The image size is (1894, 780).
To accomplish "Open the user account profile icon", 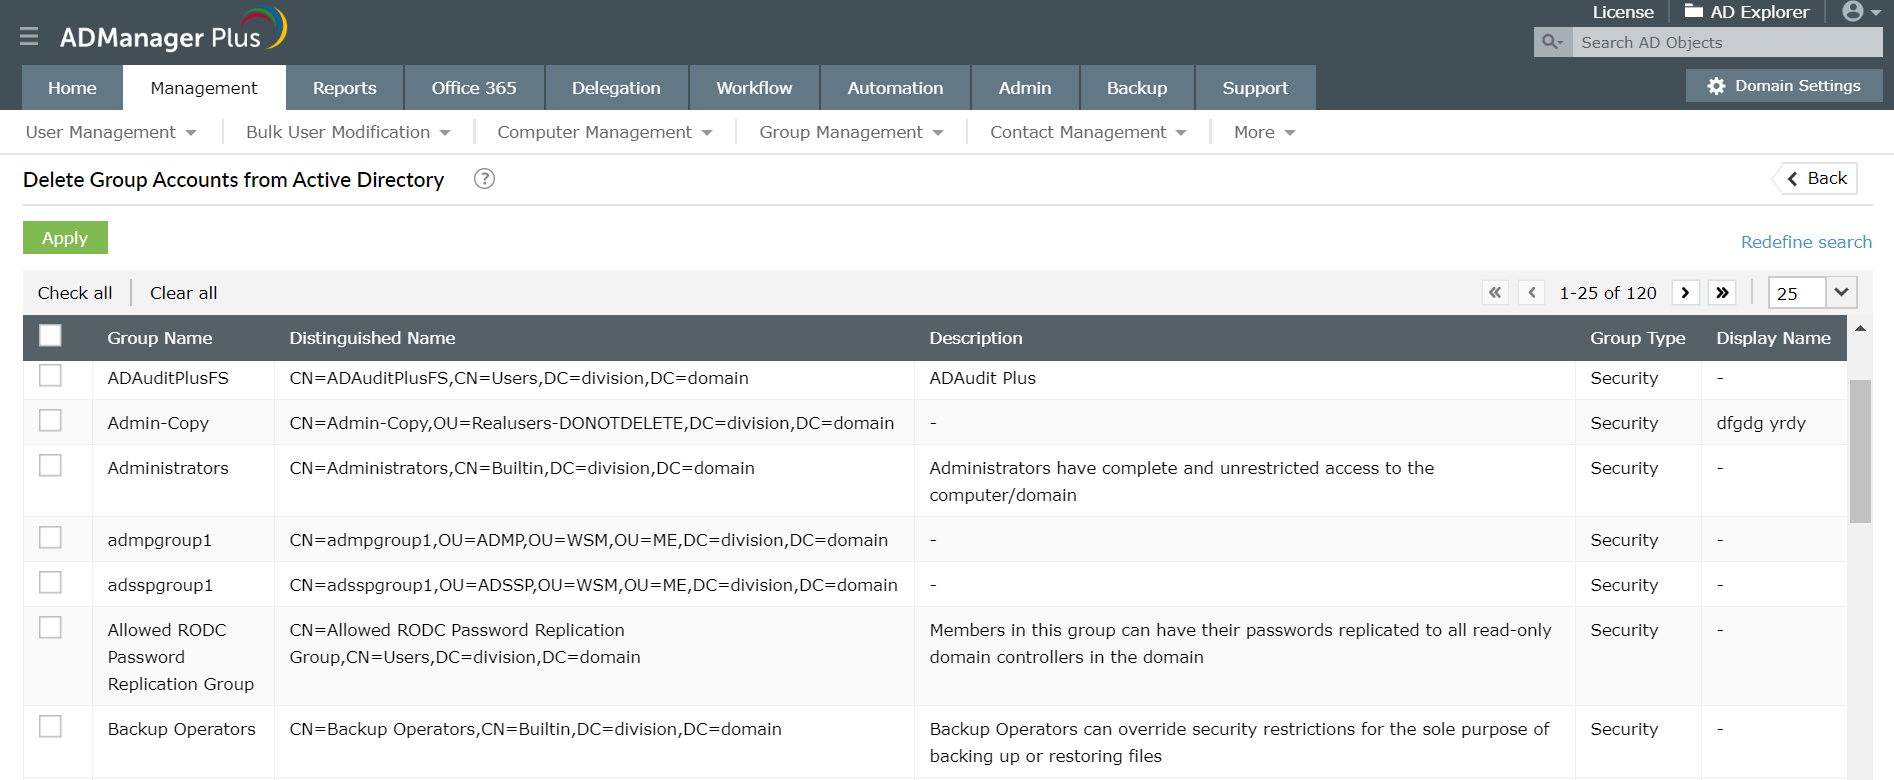I will (1853, 12).
